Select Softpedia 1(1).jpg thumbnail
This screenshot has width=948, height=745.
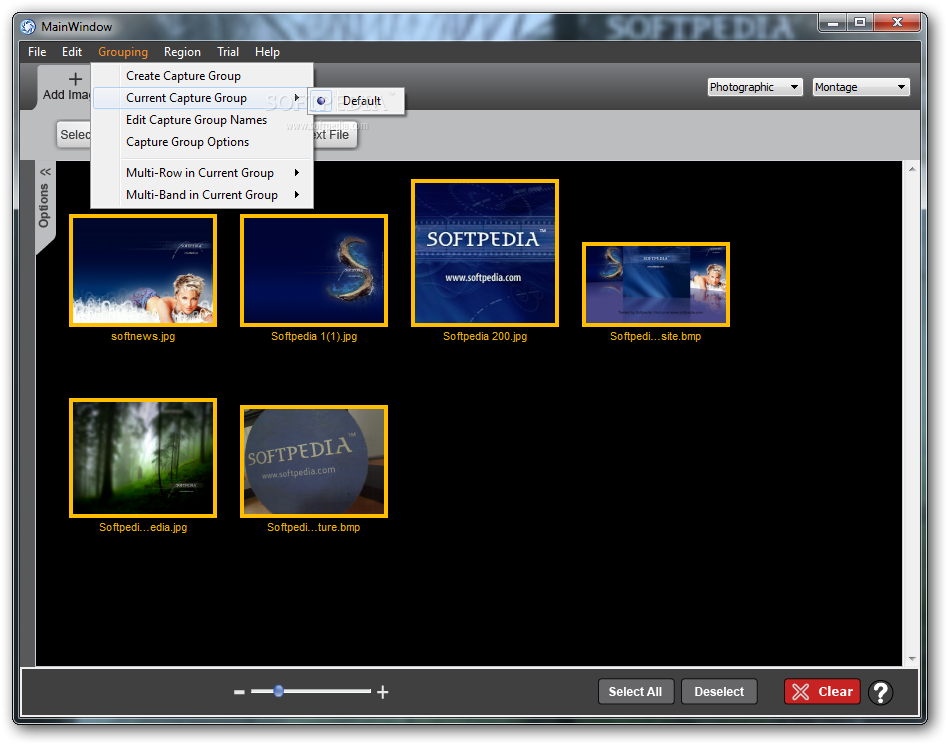[x=314, y=270]
